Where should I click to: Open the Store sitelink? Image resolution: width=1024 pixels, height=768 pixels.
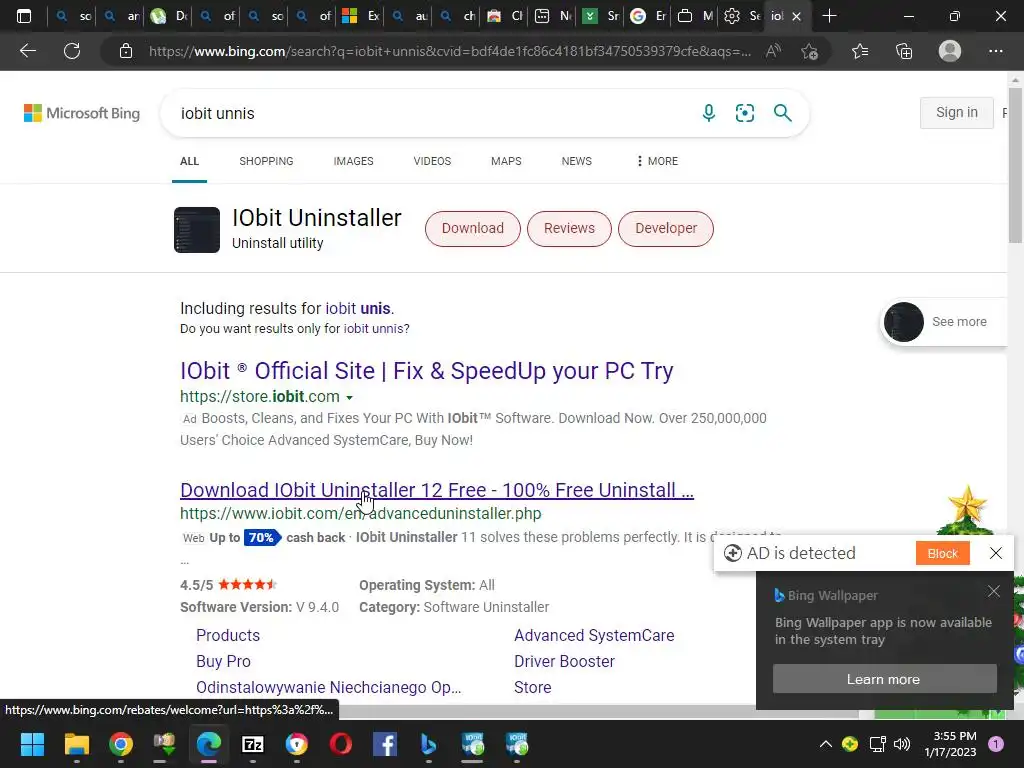(532, 688)
